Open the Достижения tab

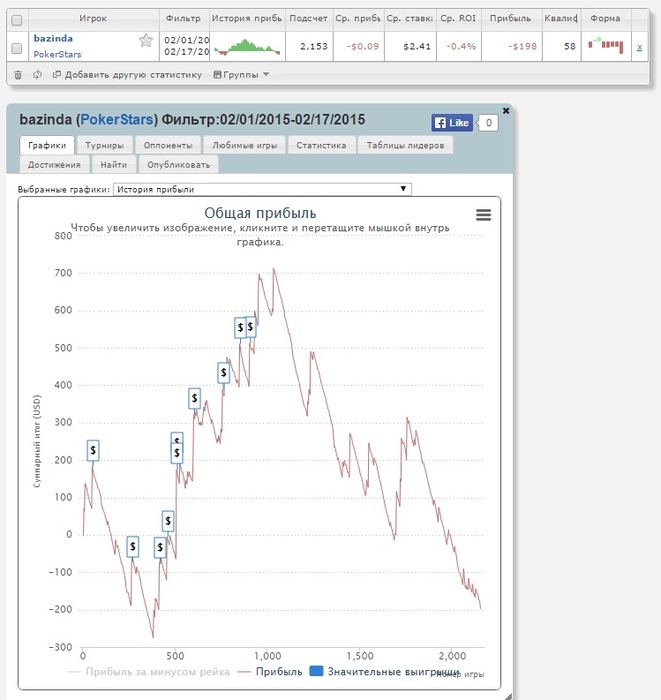[54, 165]
